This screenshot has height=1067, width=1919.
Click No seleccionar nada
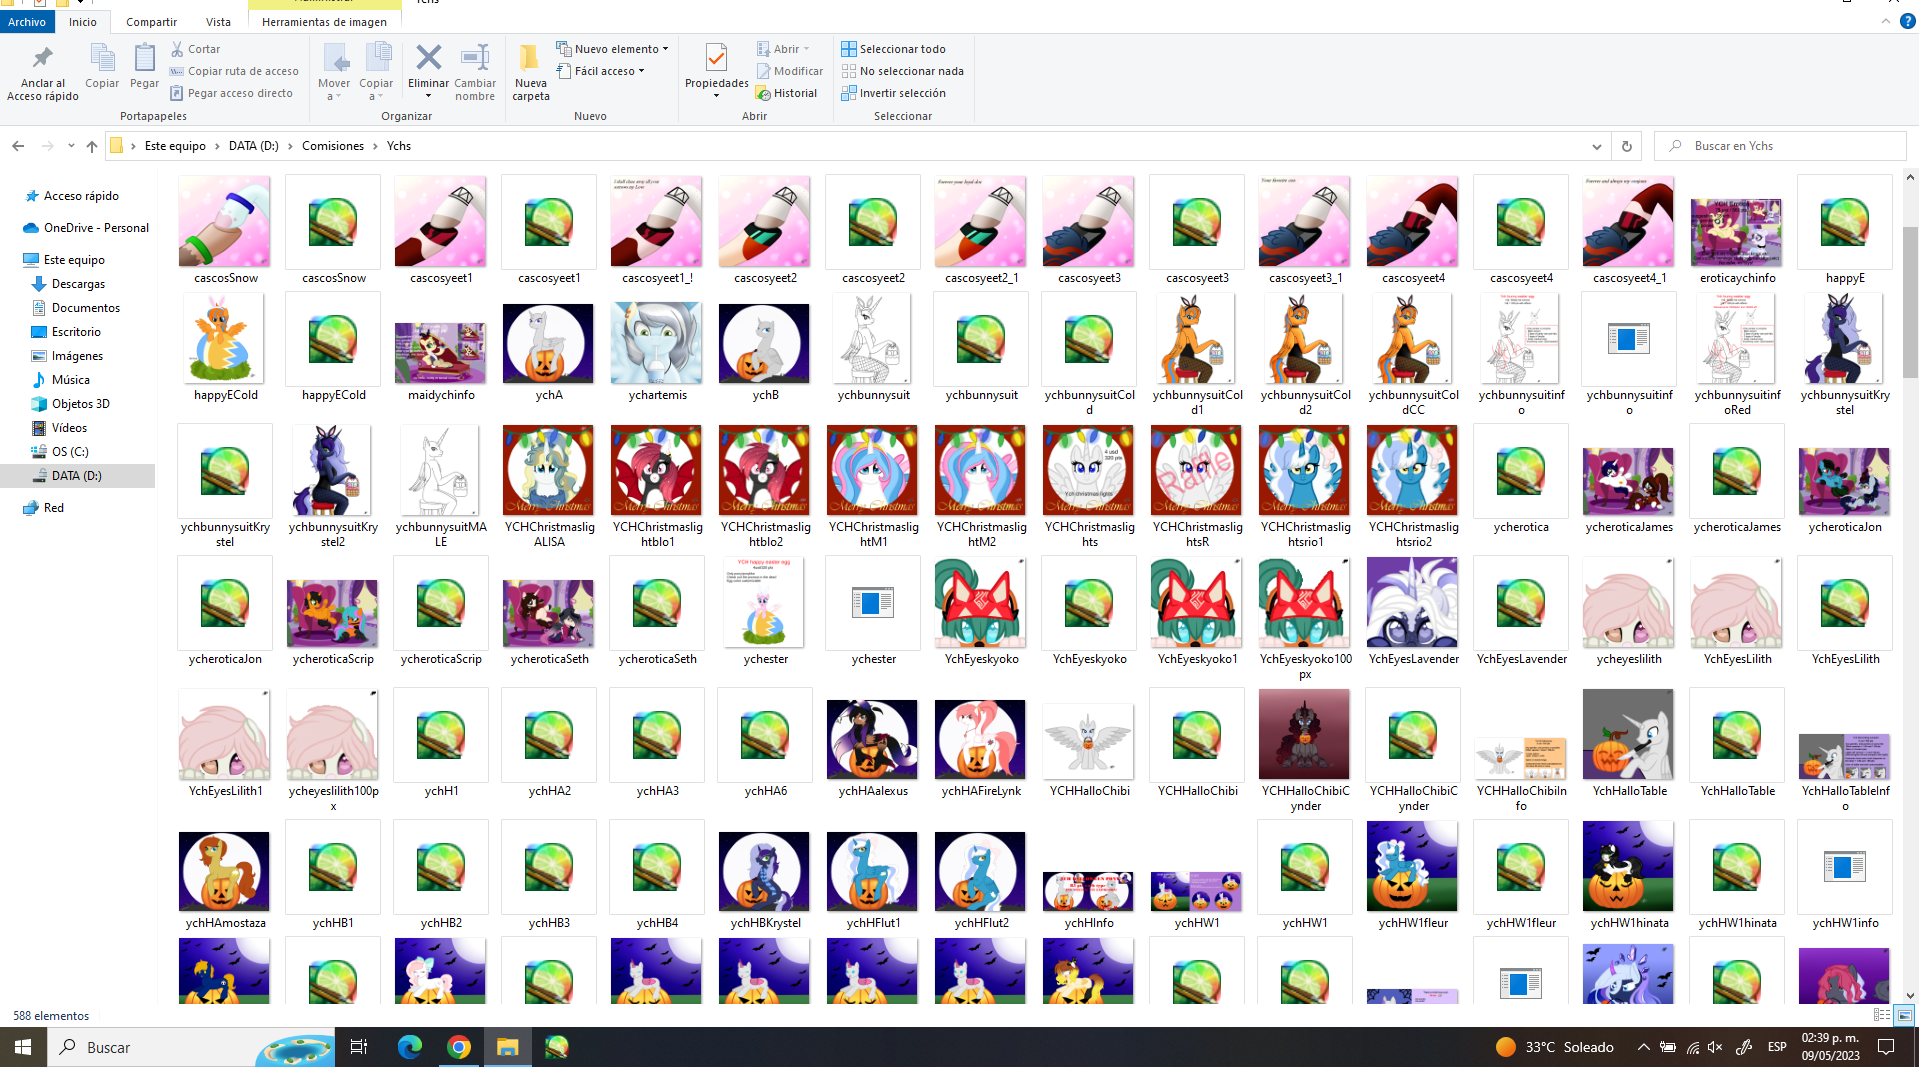click(x=902, y=71)
